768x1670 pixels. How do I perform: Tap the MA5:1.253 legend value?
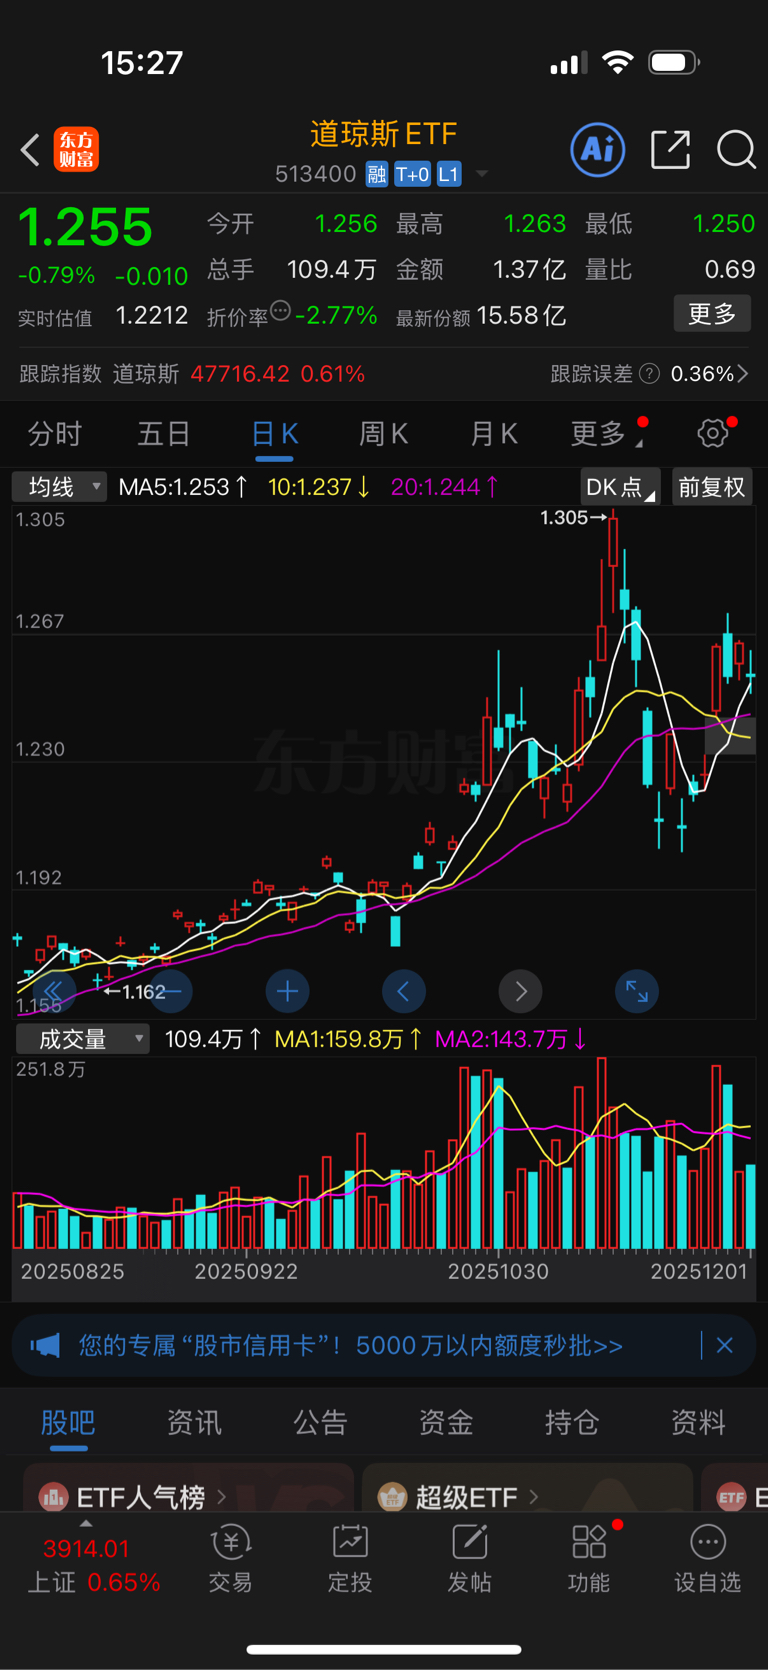(183, 487)
